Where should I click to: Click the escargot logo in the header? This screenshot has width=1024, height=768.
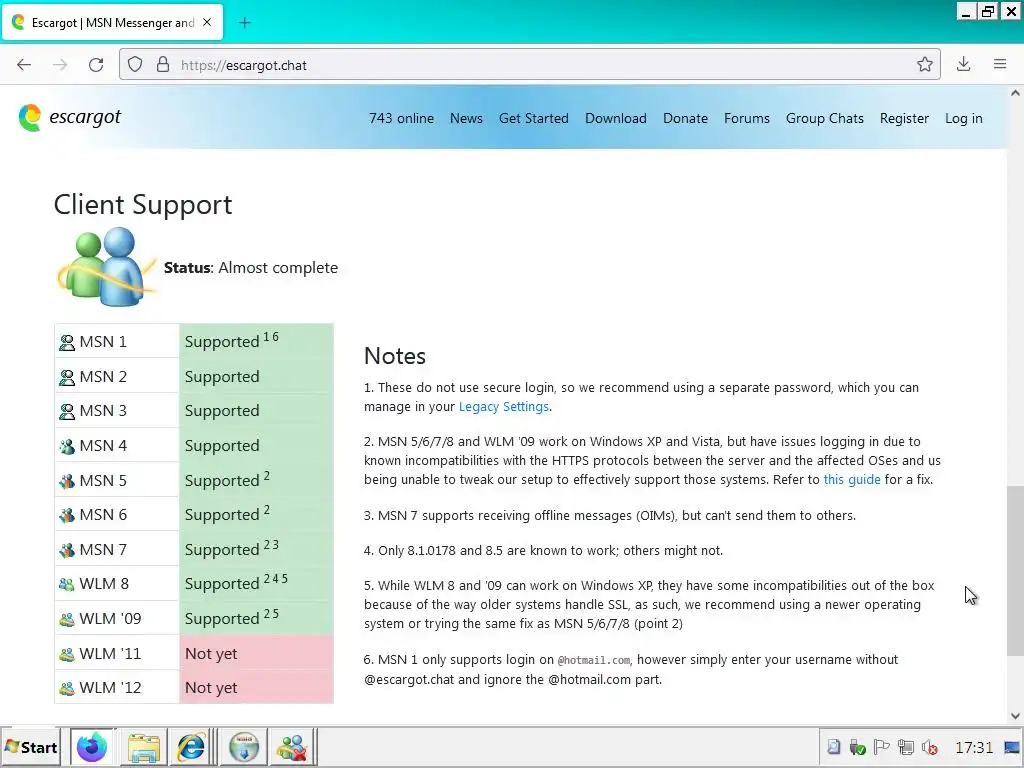pyautogui.click(x=70, y=118)
